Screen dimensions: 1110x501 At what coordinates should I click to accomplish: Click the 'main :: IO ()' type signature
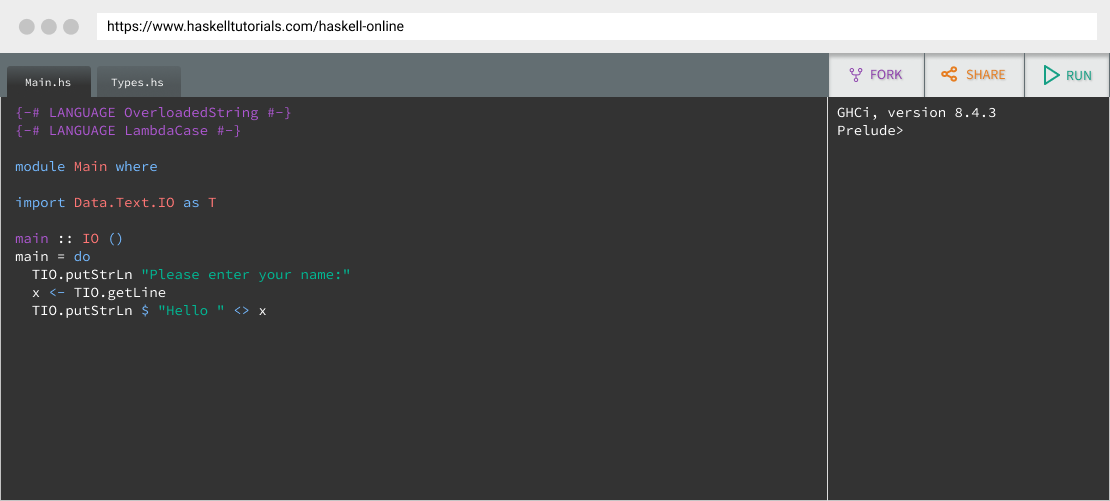click(x=68, y=239)
